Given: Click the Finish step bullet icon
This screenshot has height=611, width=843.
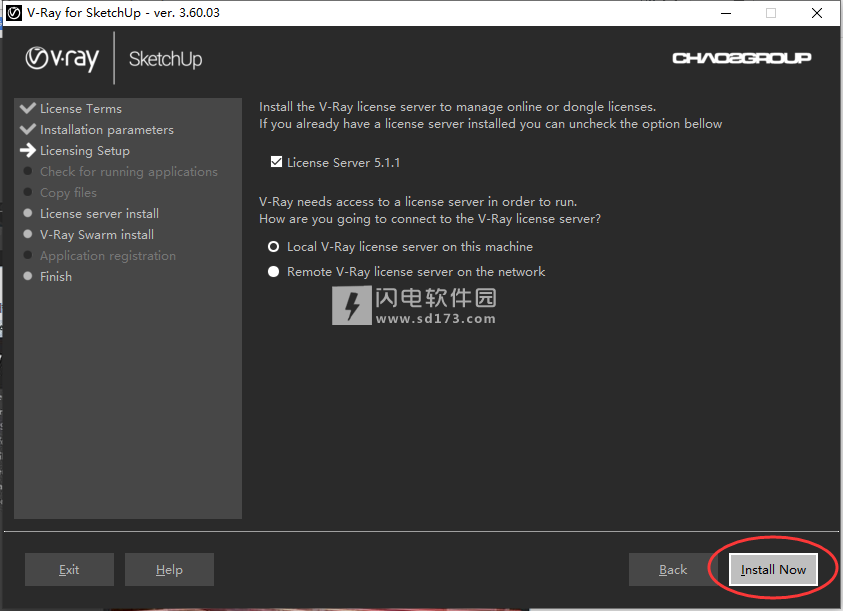Looking at the screenshot, I should coord(28,276).
